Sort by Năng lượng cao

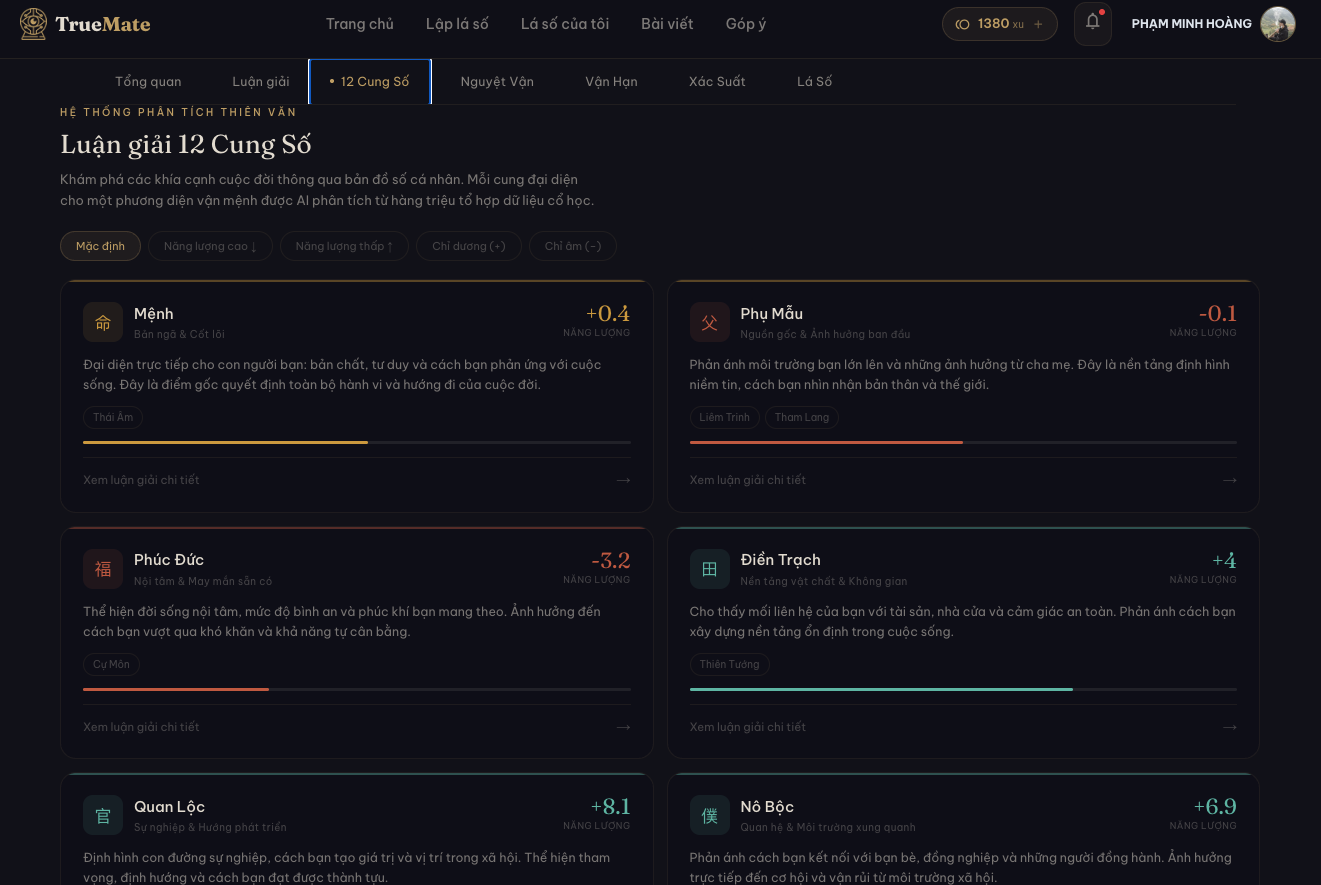coord(210,246)
